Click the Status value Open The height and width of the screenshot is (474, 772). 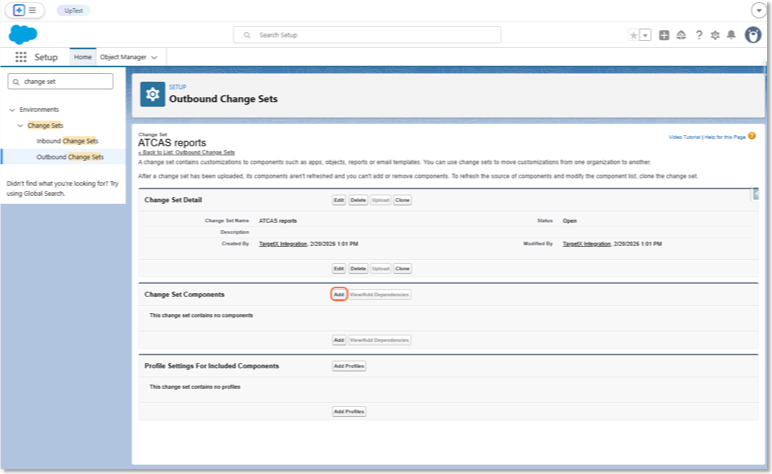(570, 221)
